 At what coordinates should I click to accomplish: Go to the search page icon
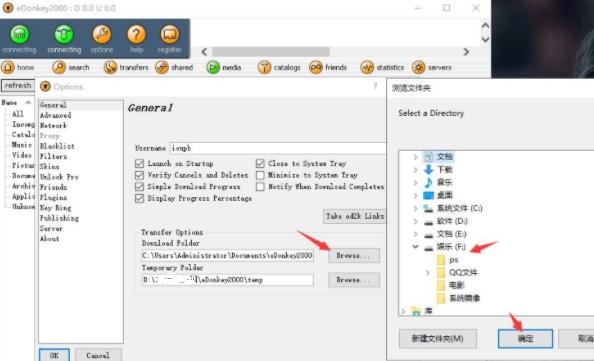[59, 67]
